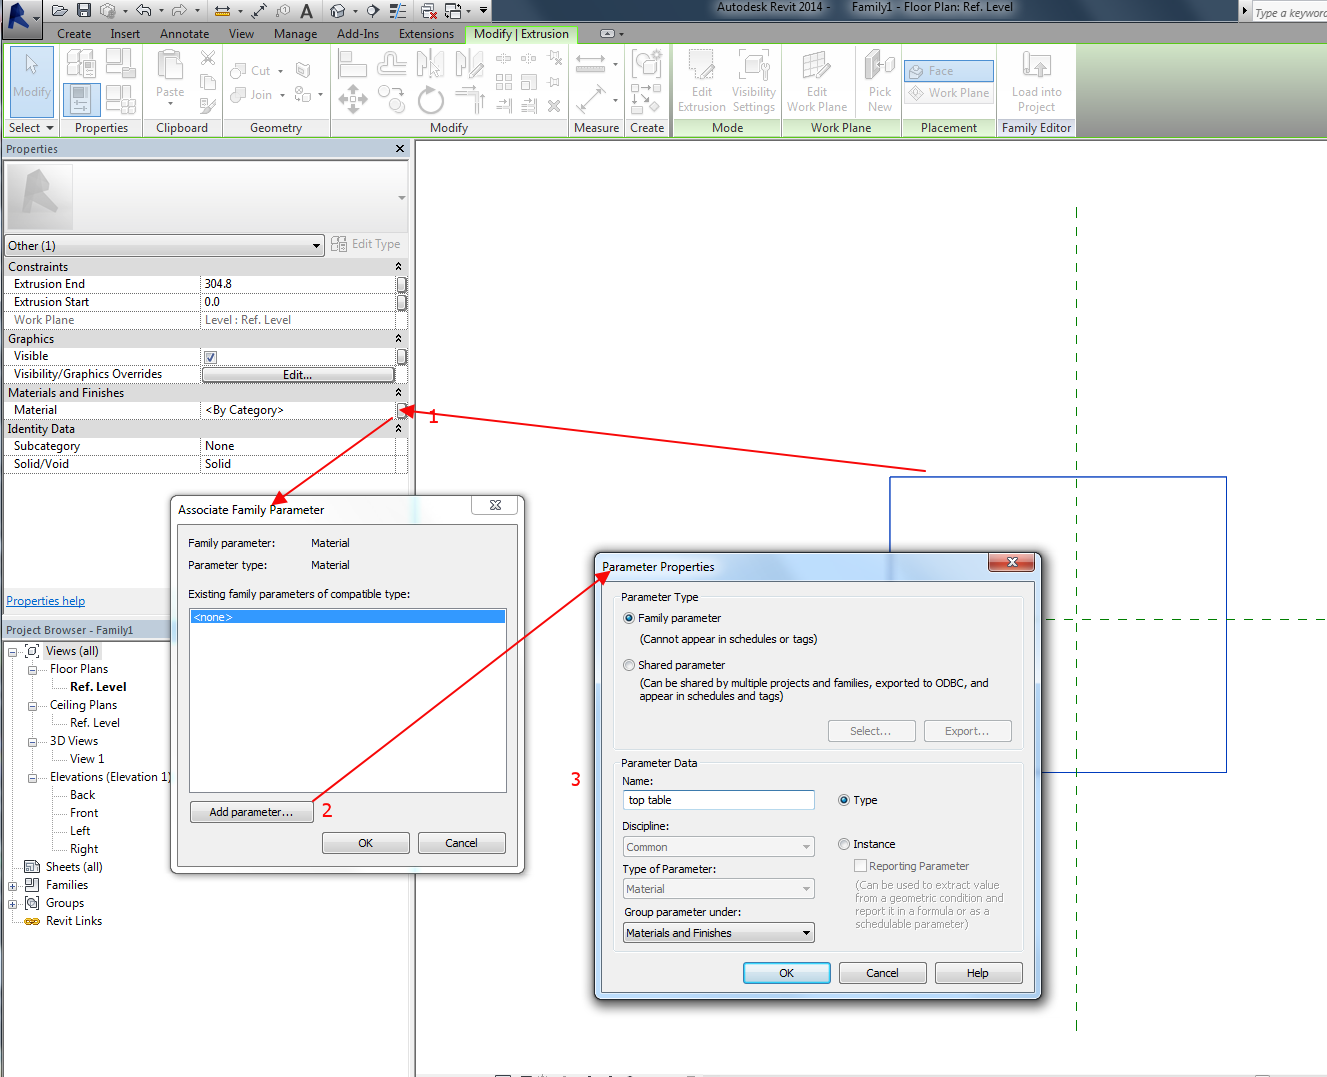Click the Add parameter... button
The height and width of the screenshot is (1077, 1327).
[252, 812]
